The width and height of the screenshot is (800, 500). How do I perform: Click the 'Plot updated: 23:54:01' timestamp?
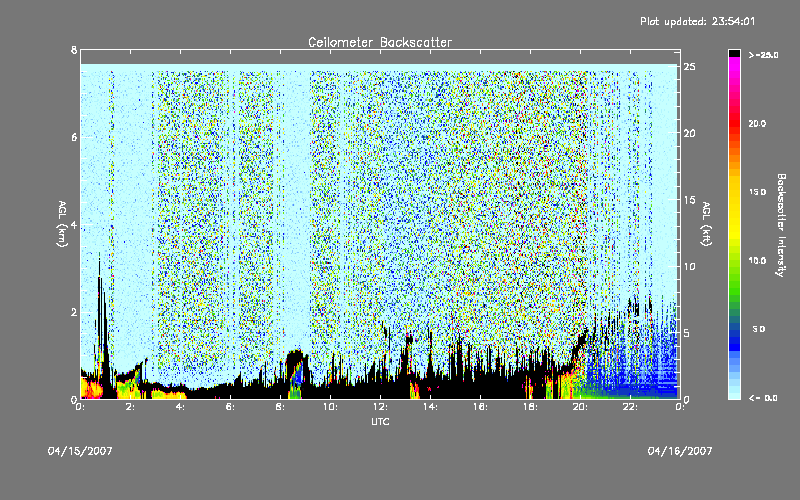pos(697,21)
